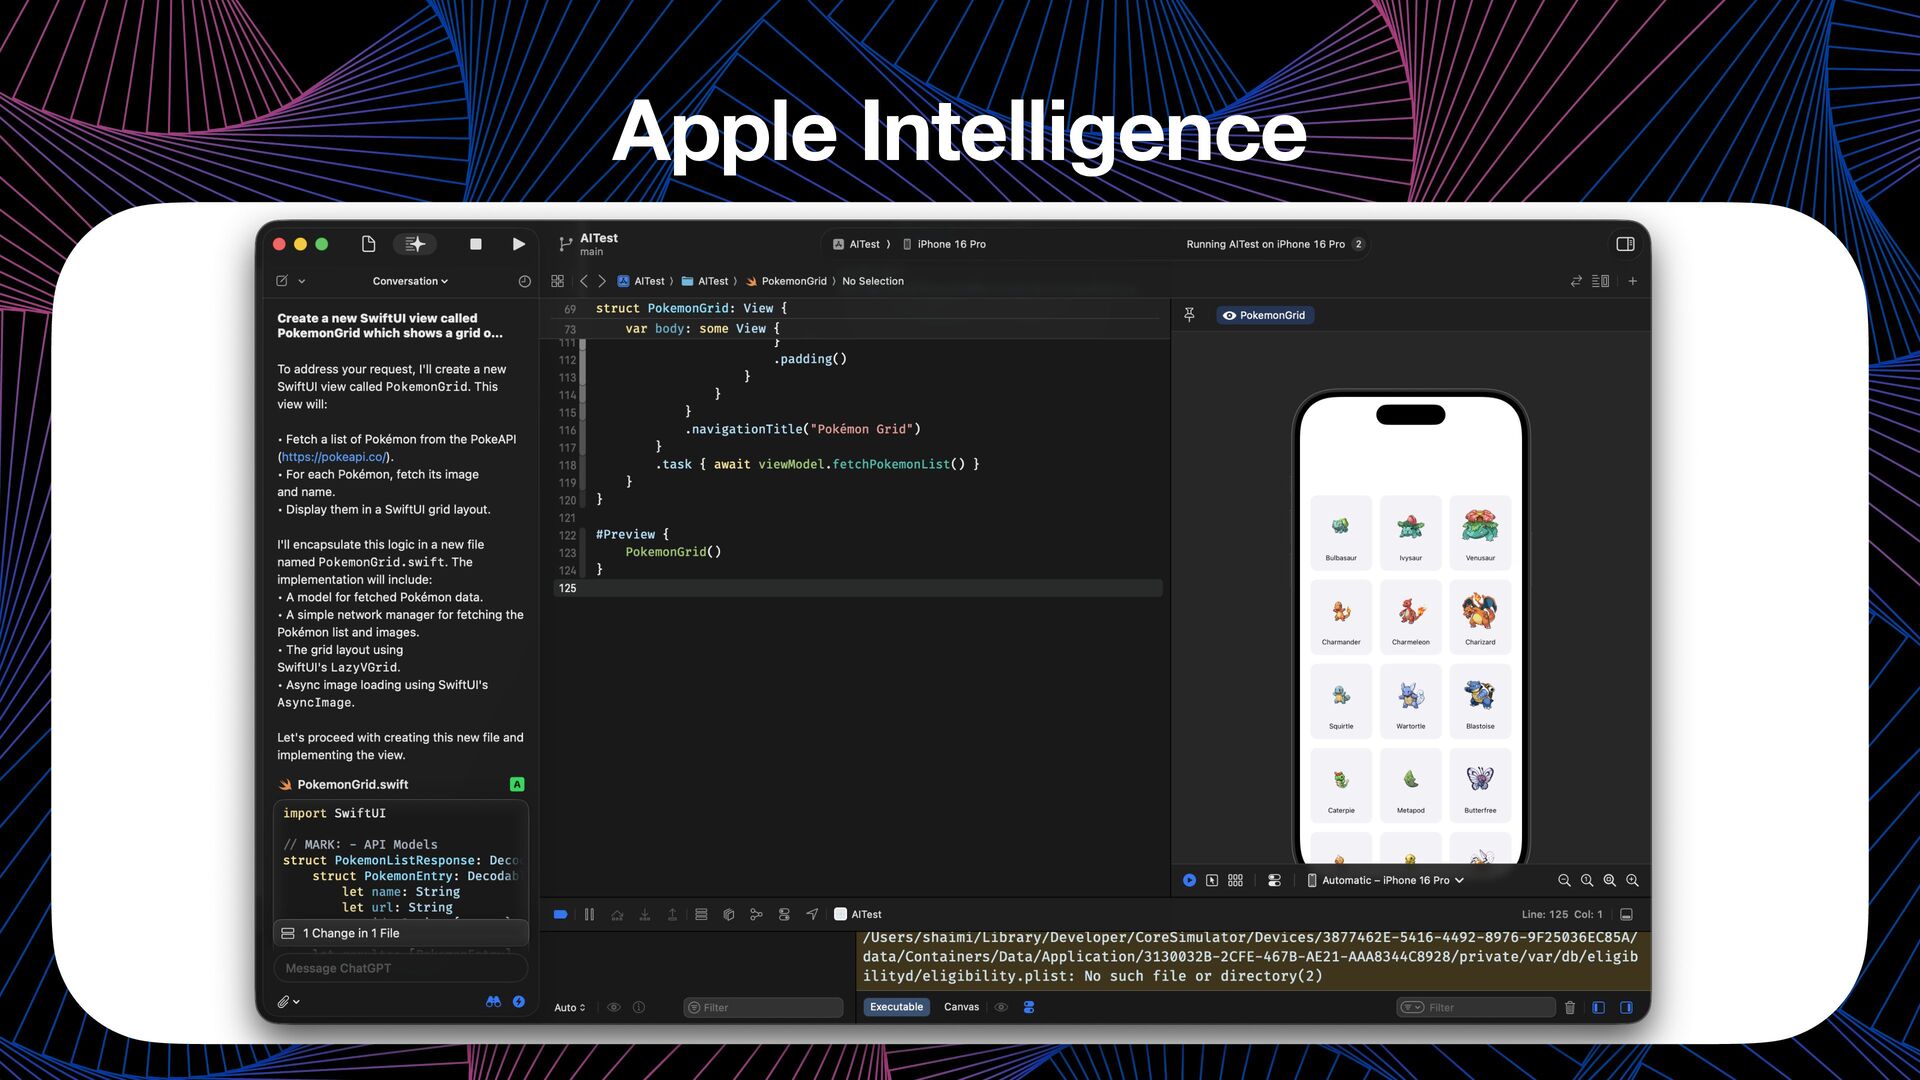1920x1080 pixels.
Task: Select the PokemonGrid preview tab
Action: [x=1265, y=315]
